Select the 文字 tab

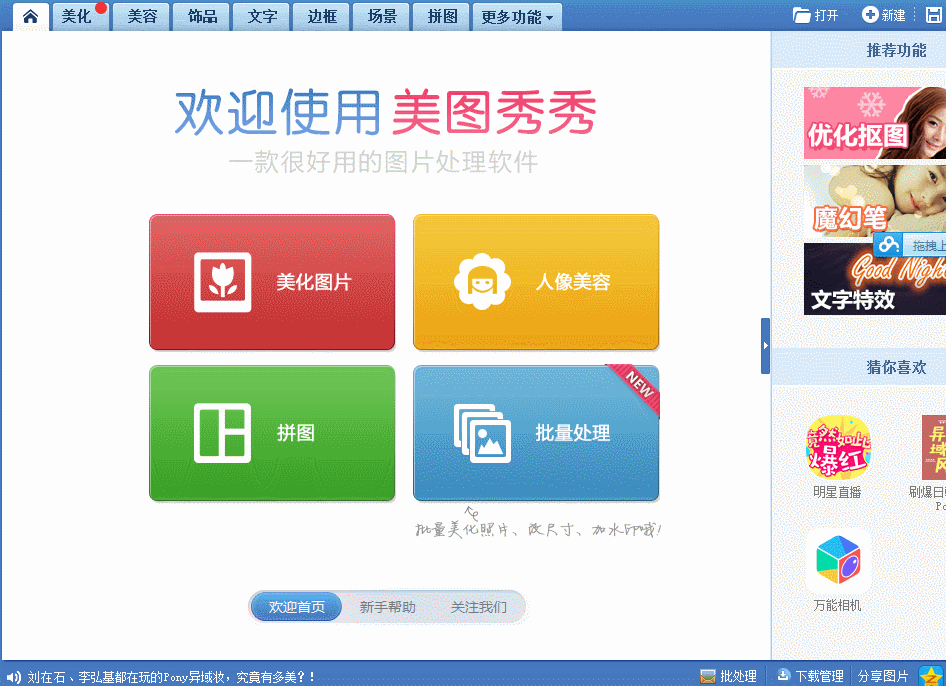(262, 16)
